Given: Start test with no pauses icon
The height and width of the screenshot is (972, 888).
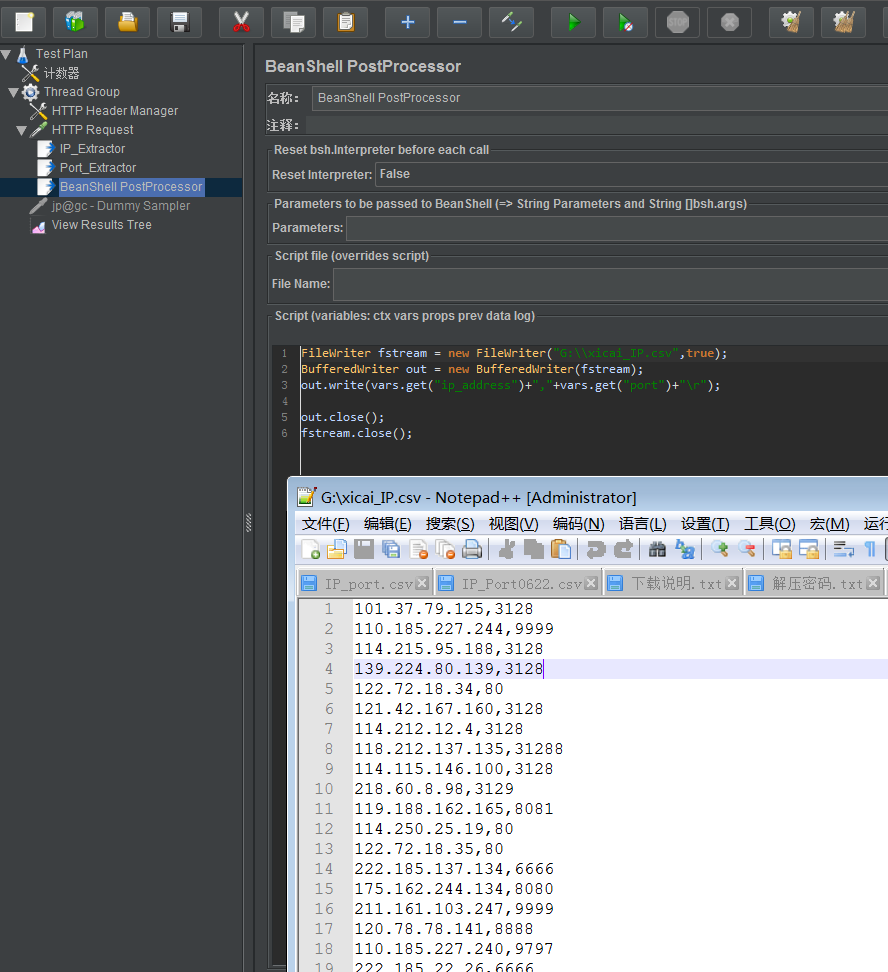Looking at the screenshot, I should [x=626, y=22].
